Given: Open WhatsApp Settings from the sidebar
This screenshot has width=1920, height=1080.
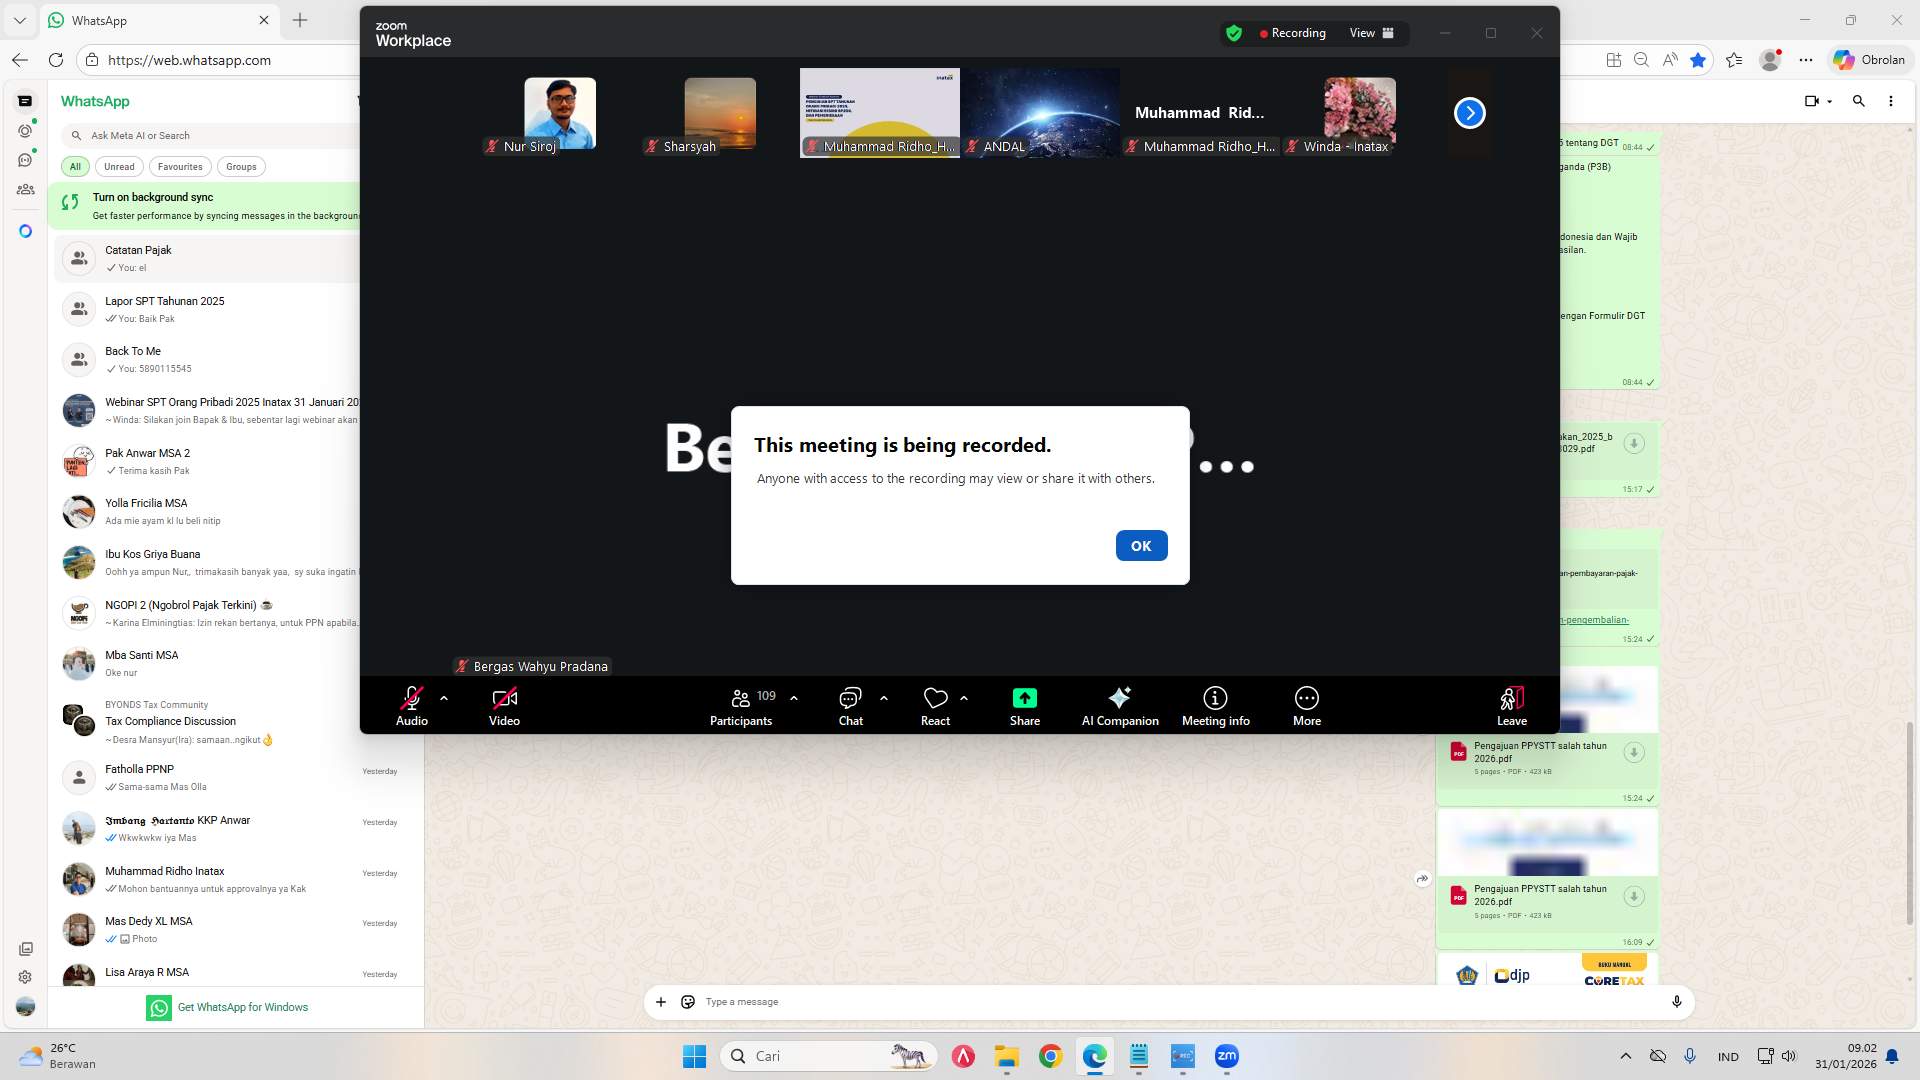Looking at the screenshot, I should [x=25, y=977].
